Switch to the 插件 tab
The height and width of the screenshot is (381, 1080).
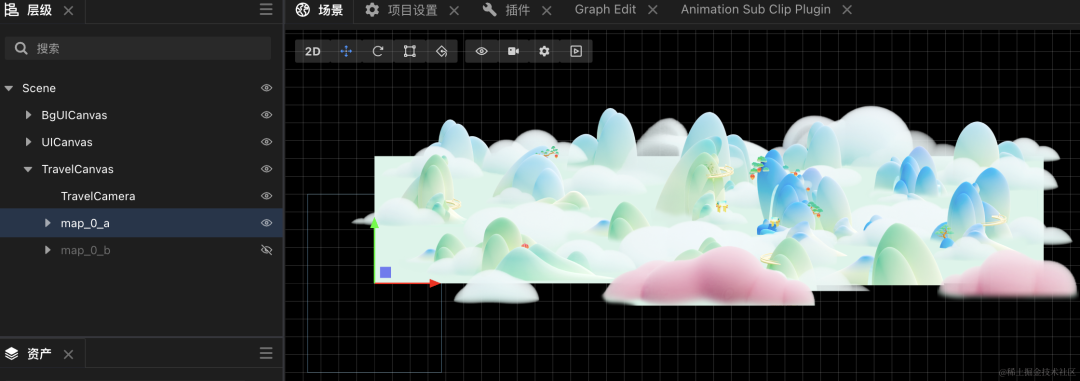[517, 10]
